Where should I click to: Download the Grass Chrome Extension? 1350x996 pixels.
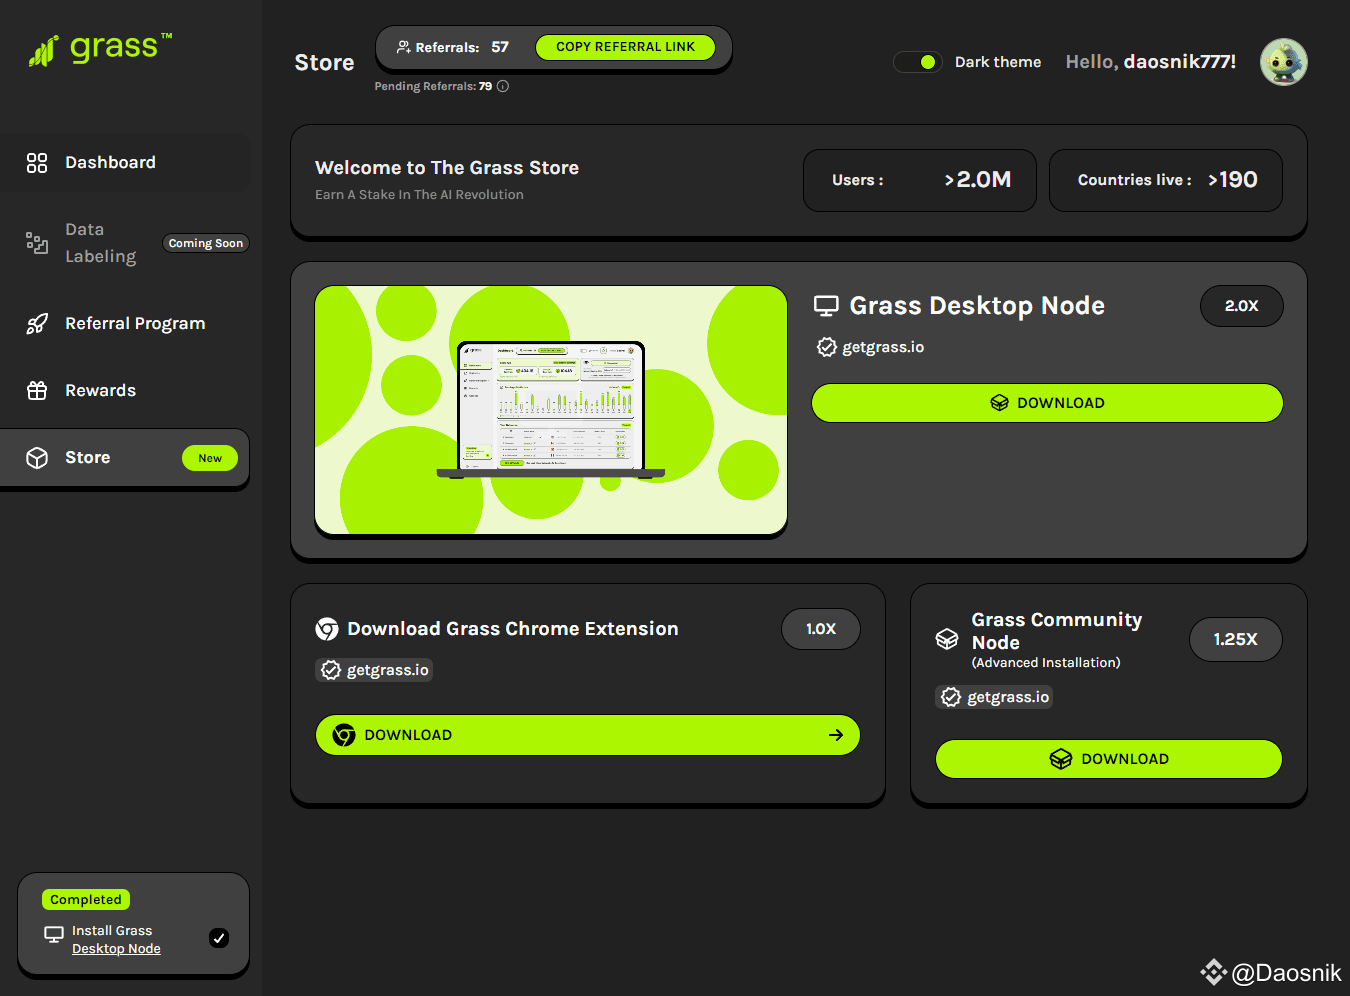click(588, 735)
